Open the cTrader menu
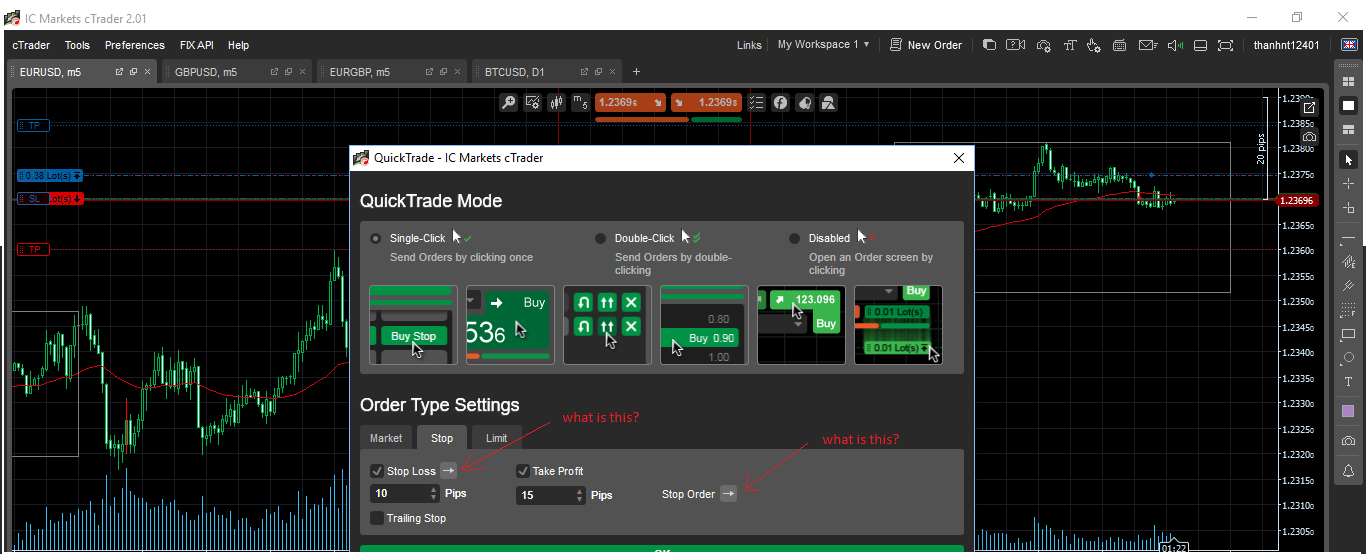The width and height of the screenshot is (1366, 554). pyautogui.click(x=31, y=45)
